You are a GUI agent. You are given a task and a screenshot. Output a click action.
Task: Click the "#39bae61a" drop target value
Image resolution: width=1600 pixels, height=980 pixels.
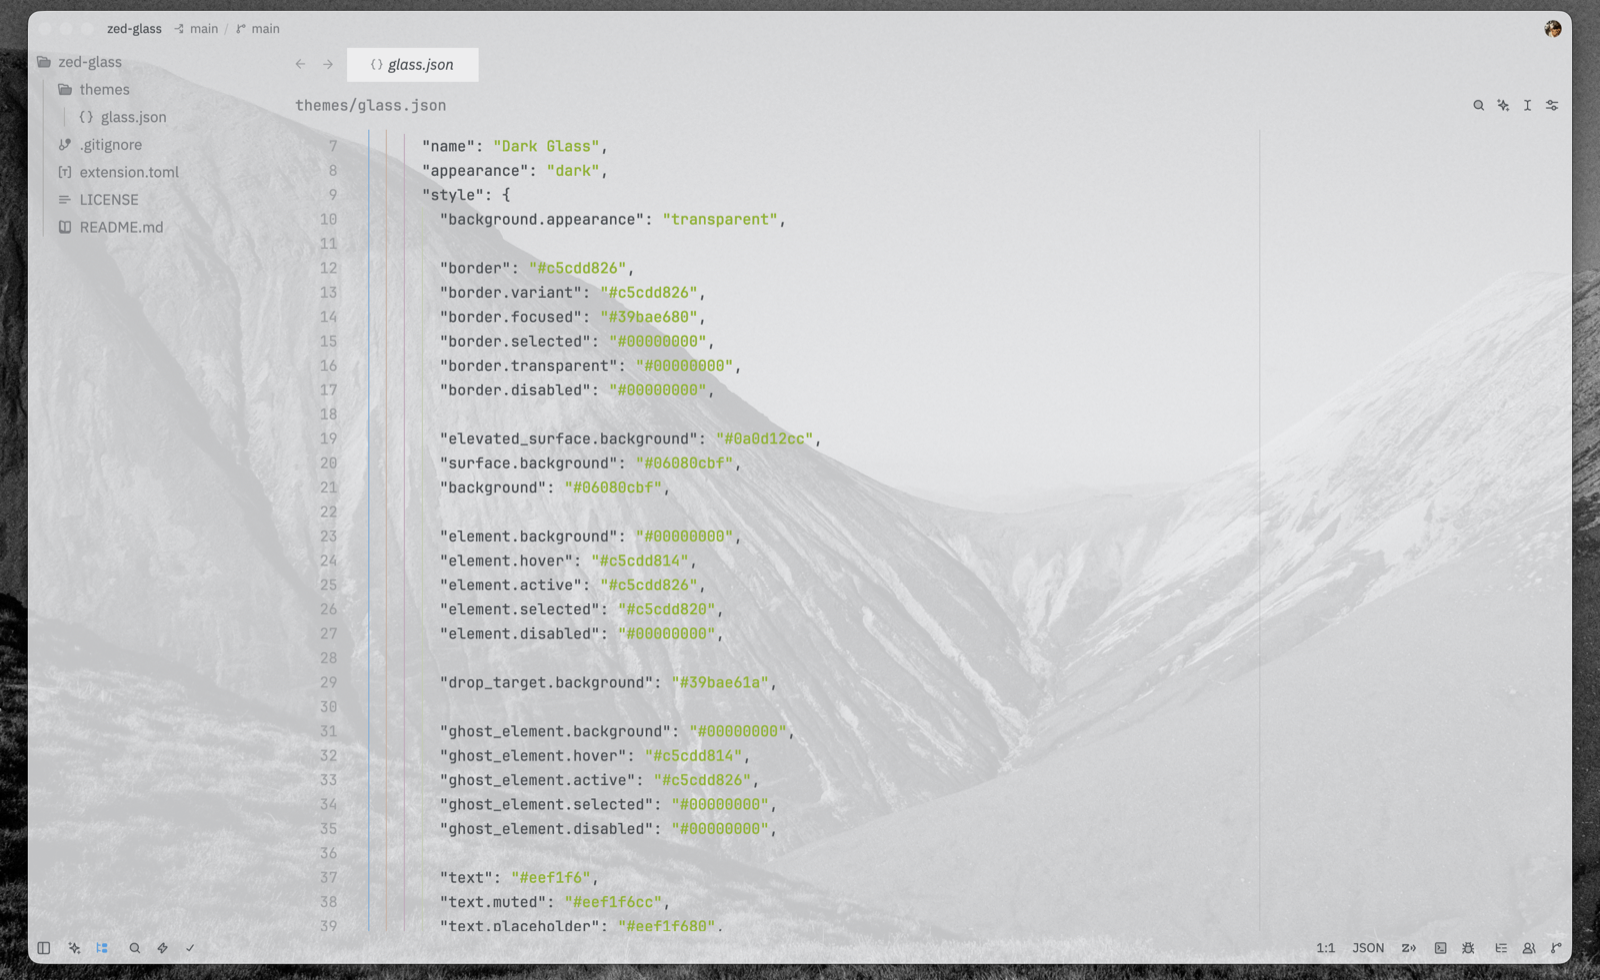pyautogui.click(x=720, y=683)
